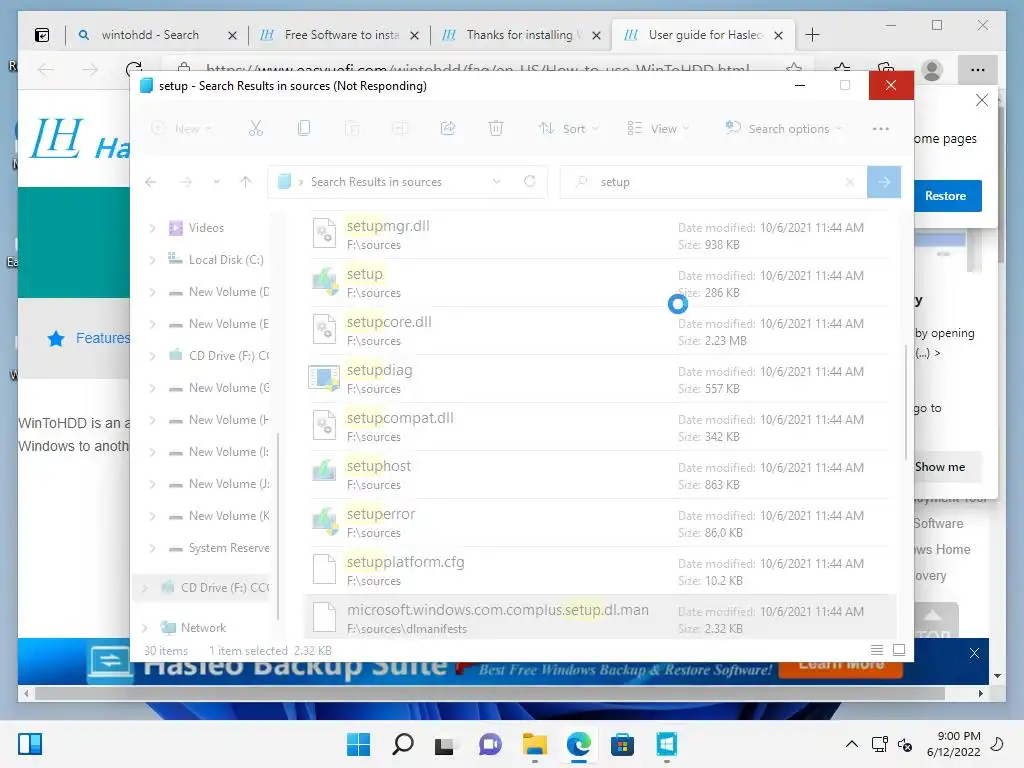The image size is (1024, 768).
Task: Click the Rename icon in Explorer toolbar
Action: [x=400, y=129]
